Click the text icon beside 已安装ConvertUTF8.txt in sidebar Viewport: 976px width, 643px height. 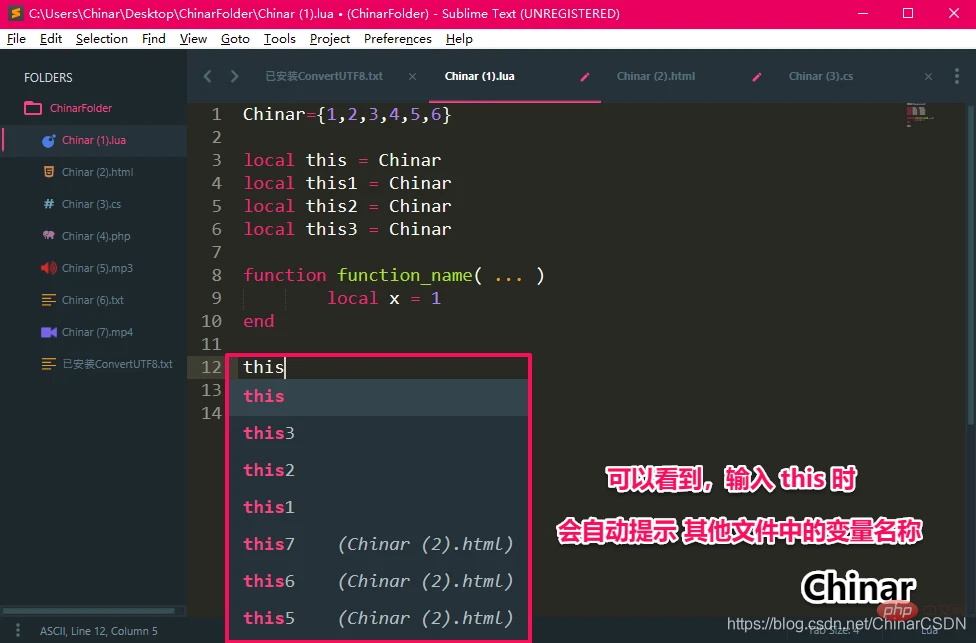[x=49, y=364]
